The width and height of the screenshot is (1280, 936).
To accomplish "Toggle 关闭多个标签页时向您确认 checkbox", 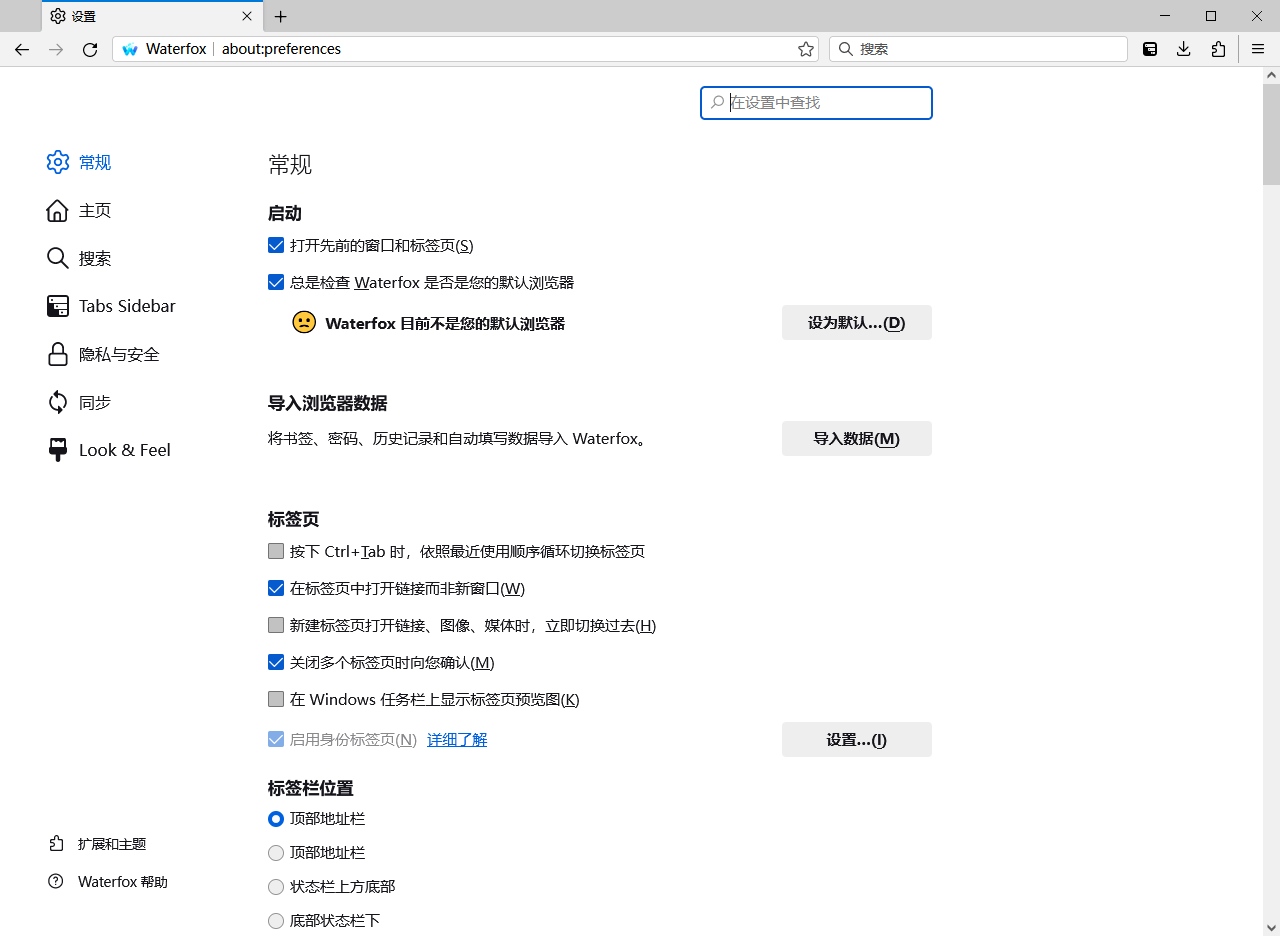I will [276, 662].
